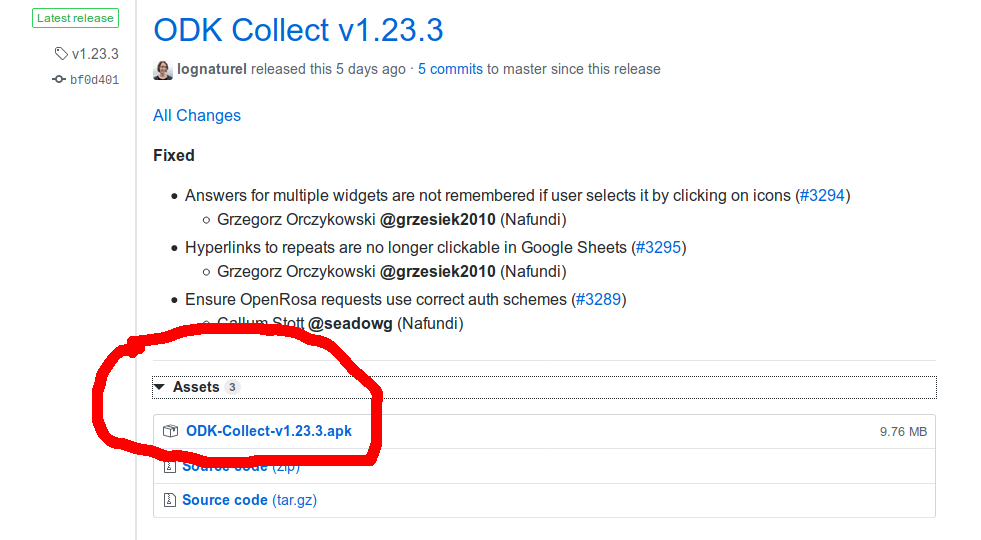Screen dimensions: 981x540
Task: Open lognaturel's avatar image
Action: [163, 69]
